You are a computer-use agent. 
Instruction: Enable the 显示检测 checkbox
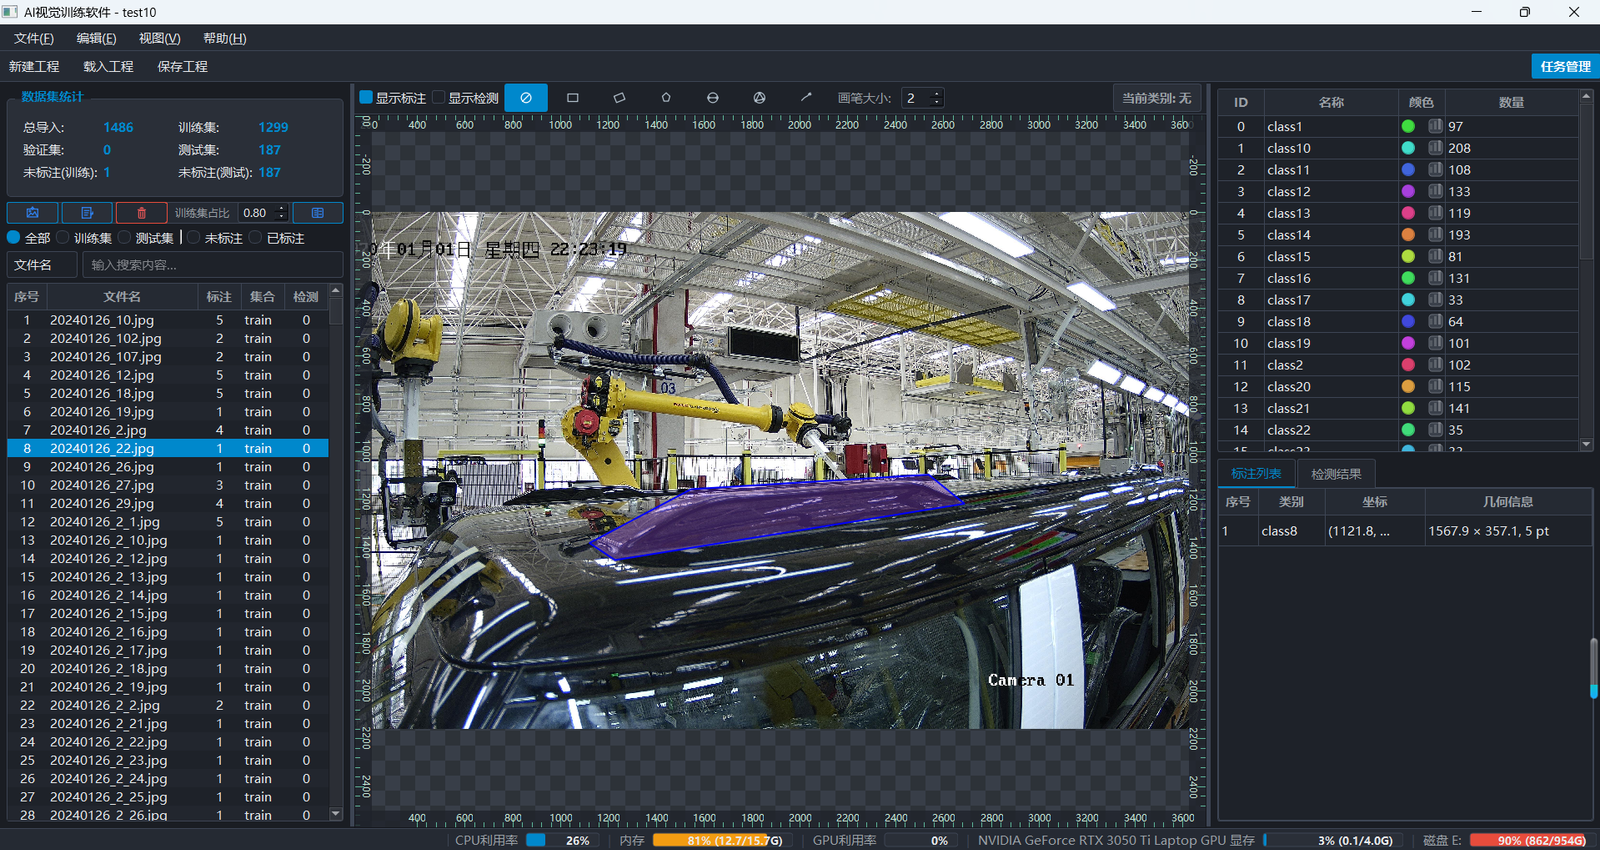tap(438, 98)
